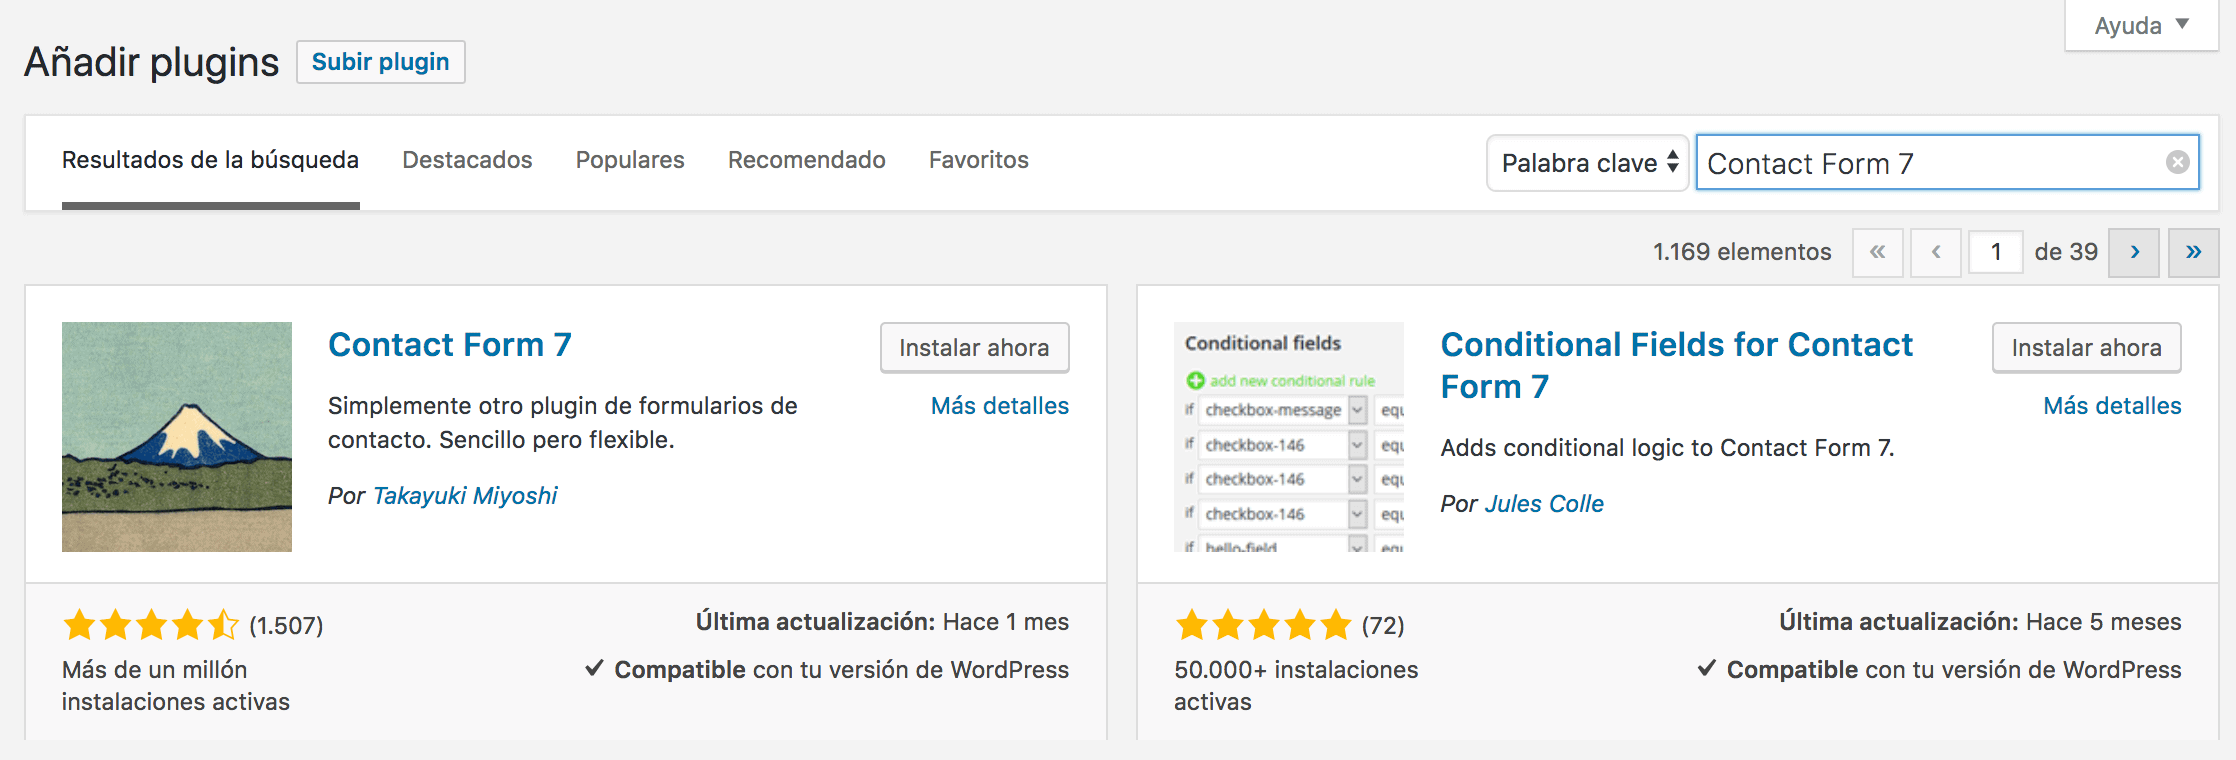Select the (1.507) ratings count text
This screenshot has height=760, width=2236.
(286, 626)
